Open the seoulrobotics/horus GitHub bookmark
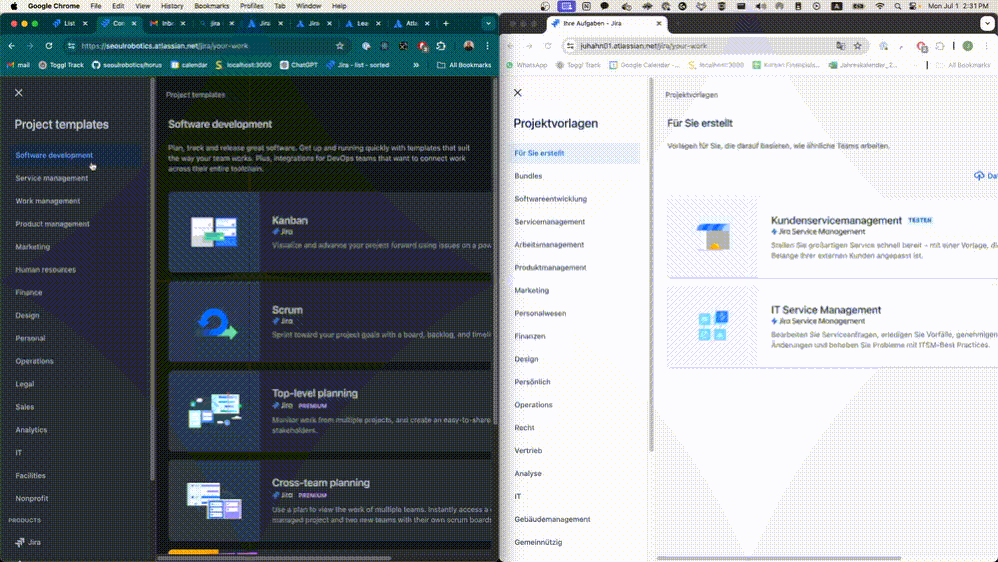The width and height of the screenshot is (998, 562). (x=127, y=65)
